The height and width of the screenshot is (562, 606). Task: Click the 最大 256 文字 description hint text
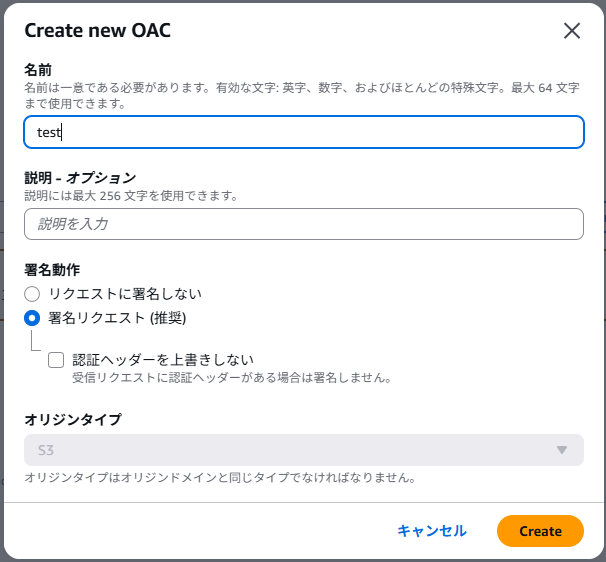[131, 195]
